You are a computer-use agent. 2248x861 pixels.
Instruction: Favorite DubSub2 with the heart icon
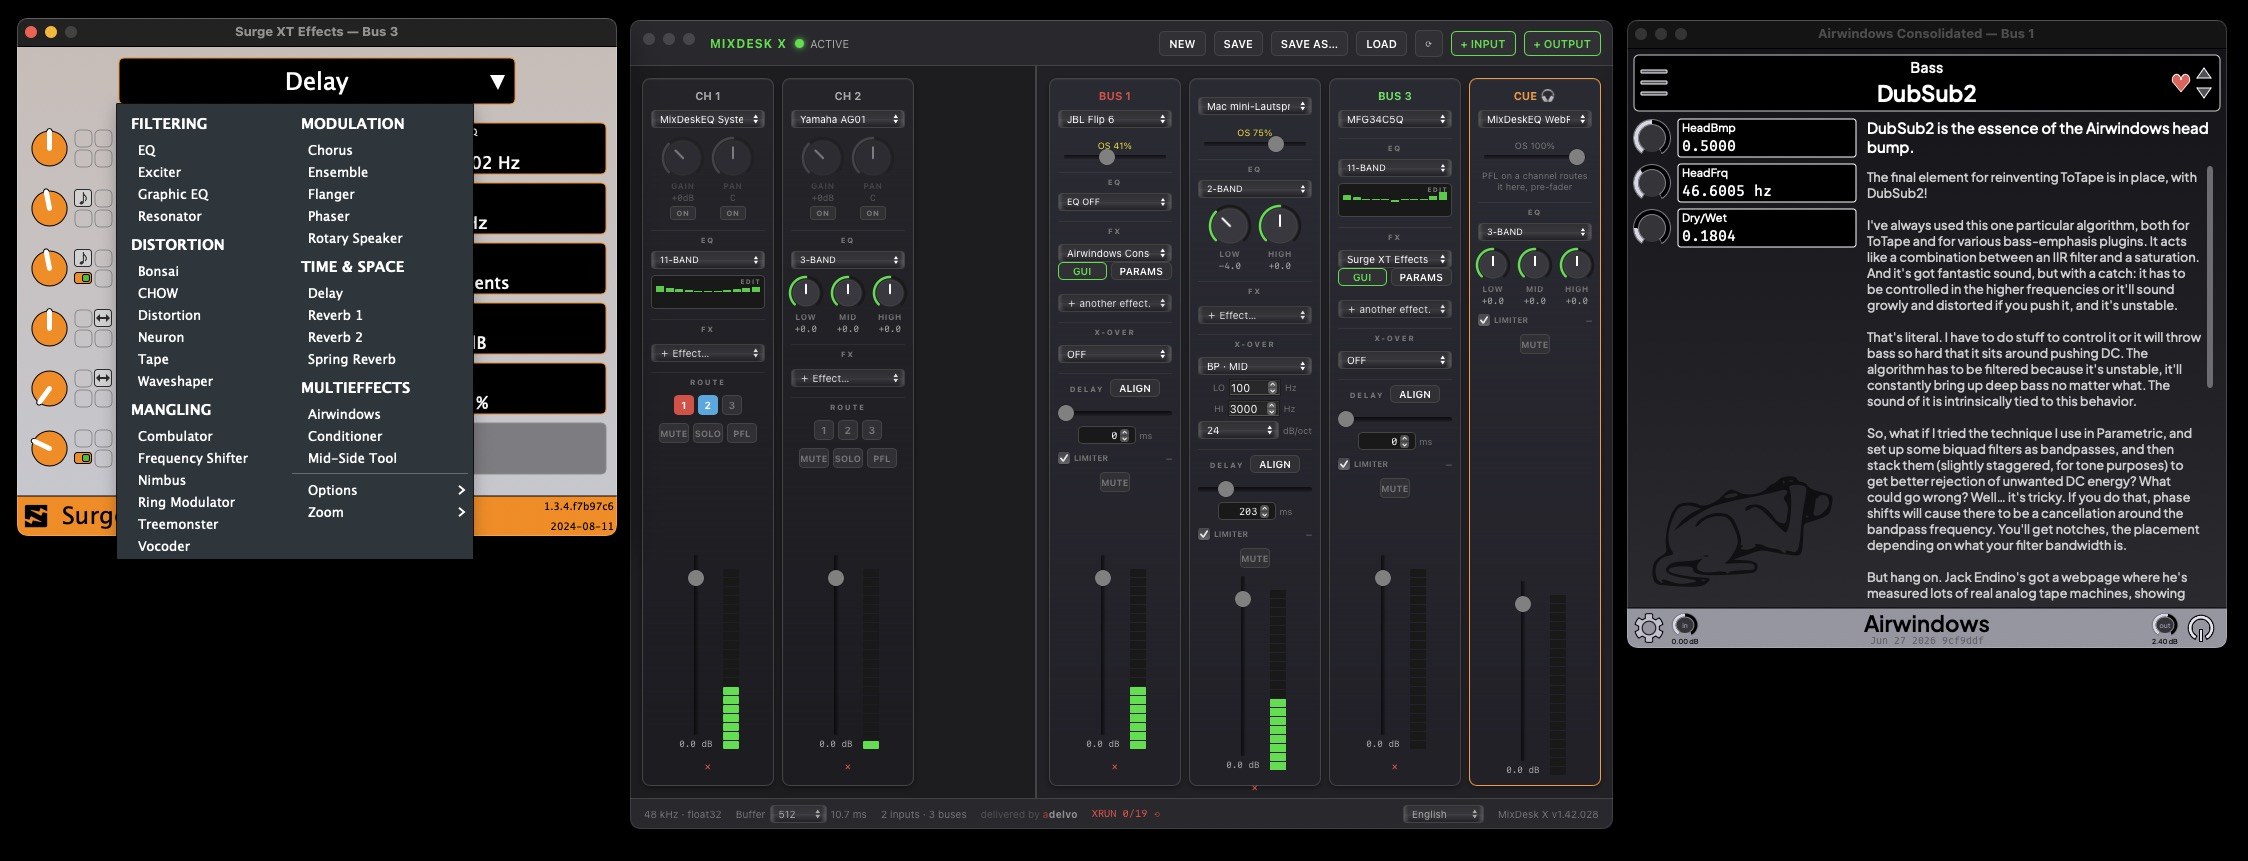2181,83
